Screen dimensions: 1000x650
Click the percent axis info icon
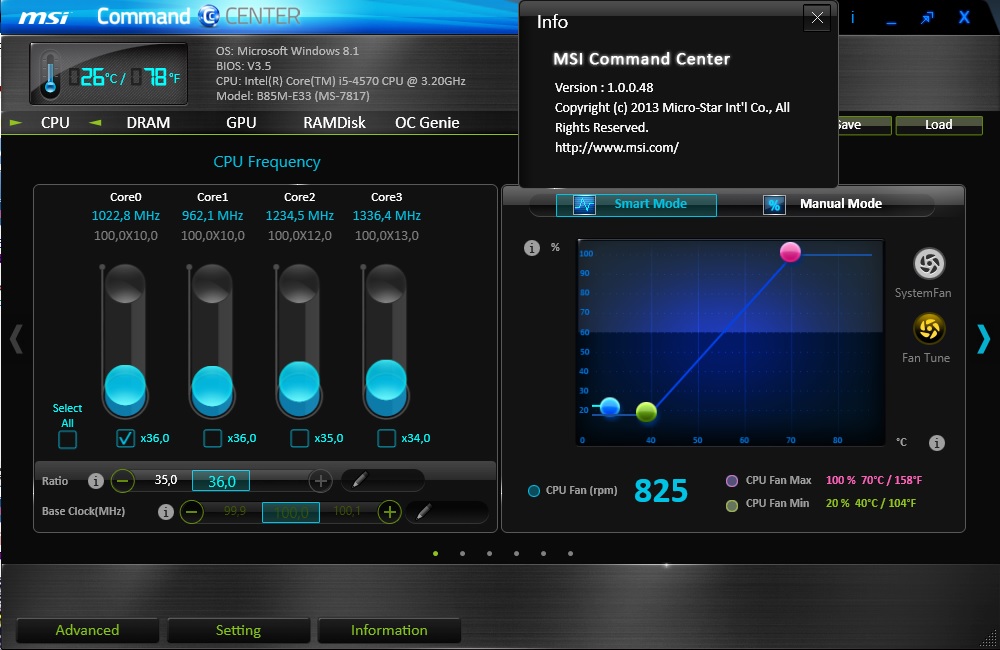point(532,248)
